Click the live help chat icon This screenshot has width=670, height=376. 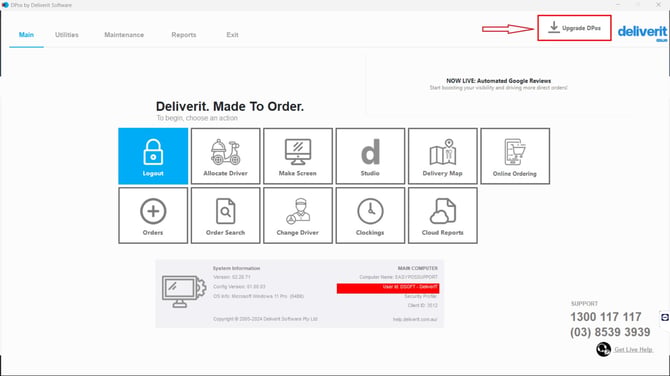tap(603, 349)
